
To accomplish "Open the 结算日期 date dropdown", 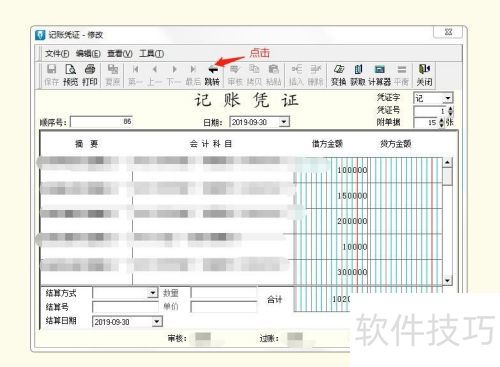I will pyautogui.click(x=157, y=322).
